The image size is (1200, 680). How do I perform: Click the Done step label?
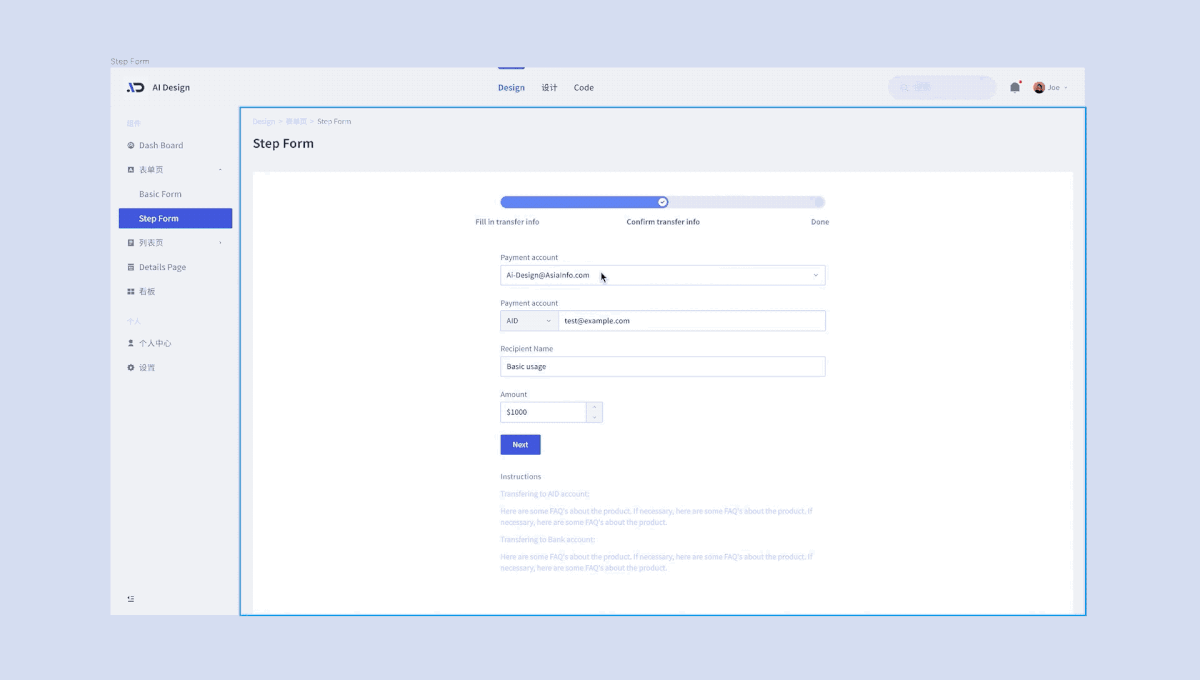pyautogui.click(x=820, y=222)
